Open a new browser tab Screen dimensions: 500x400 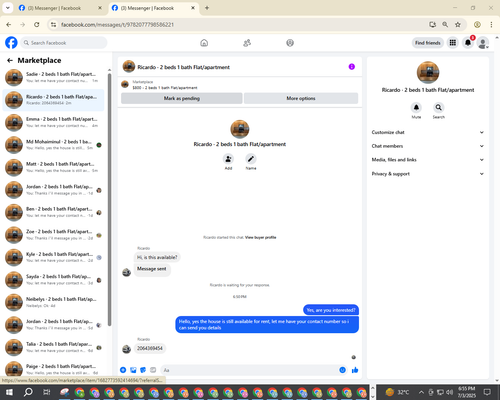pyautogui.click(x=207, y=8)
